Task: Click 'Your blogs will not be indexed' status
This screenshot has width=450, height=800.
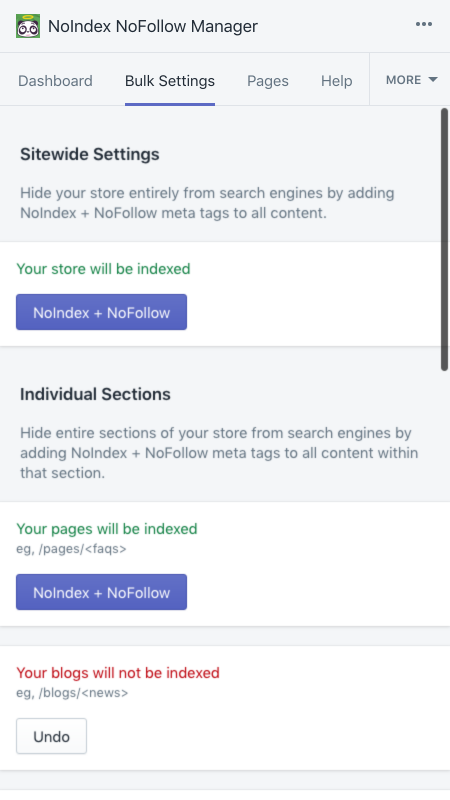Action: coord(118,673)
